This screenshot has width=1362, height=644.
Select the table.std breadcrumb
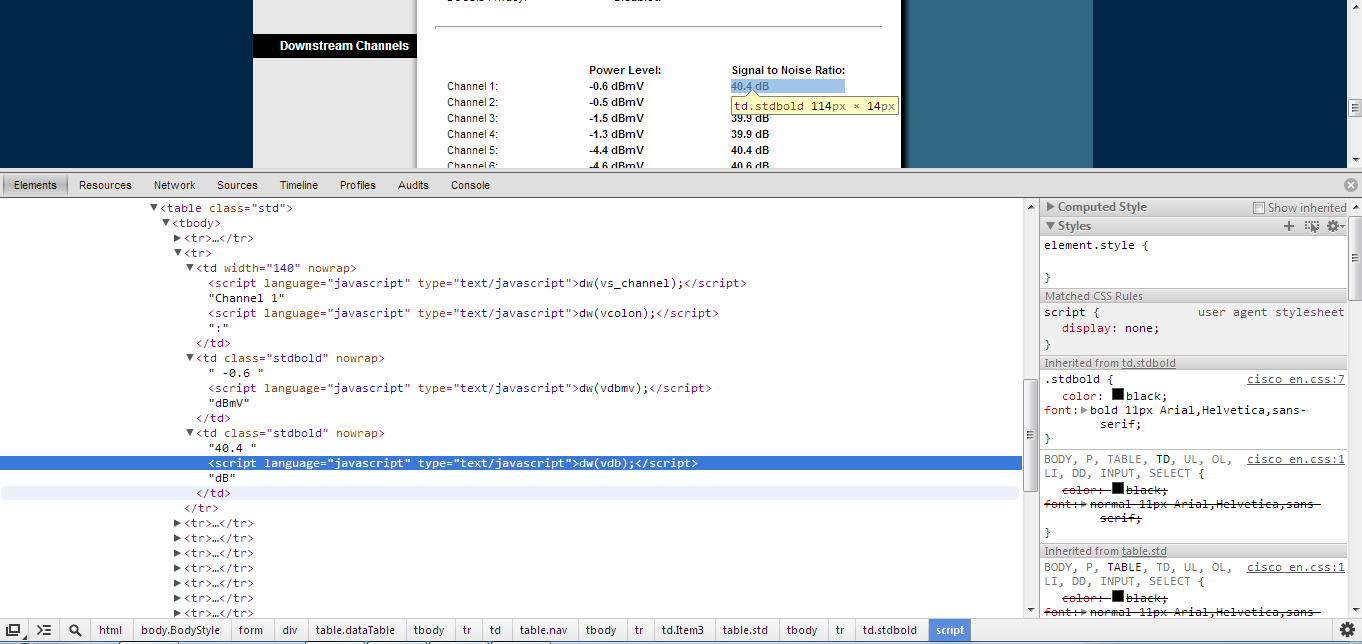click(x=745, y=630)
